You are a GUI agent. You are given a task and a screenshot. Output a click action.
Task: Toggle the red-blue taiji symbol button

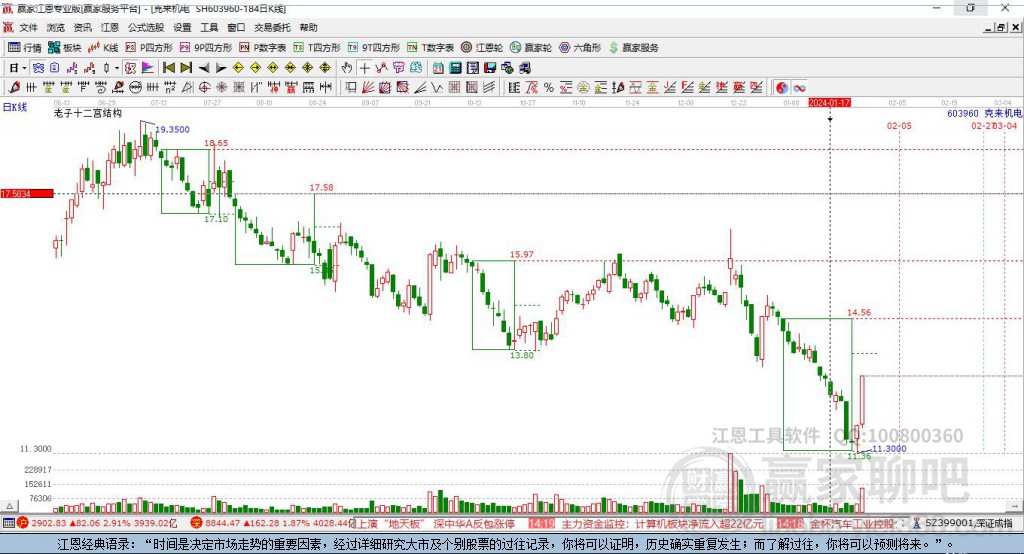point(782,88)
